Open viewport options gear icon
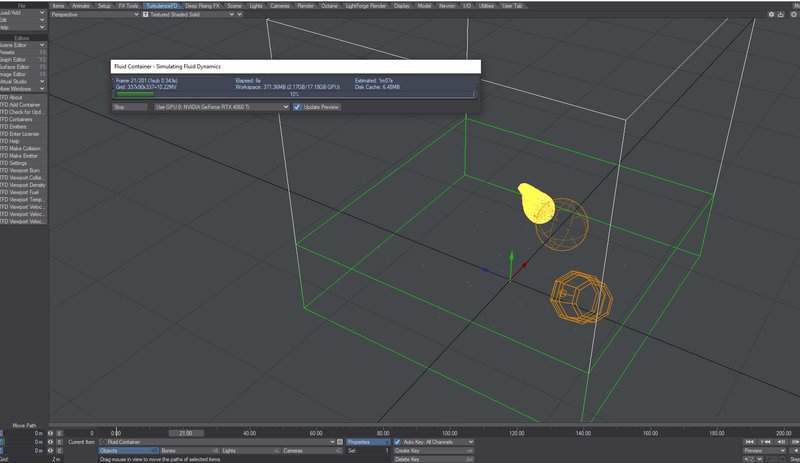 [771, 15]
